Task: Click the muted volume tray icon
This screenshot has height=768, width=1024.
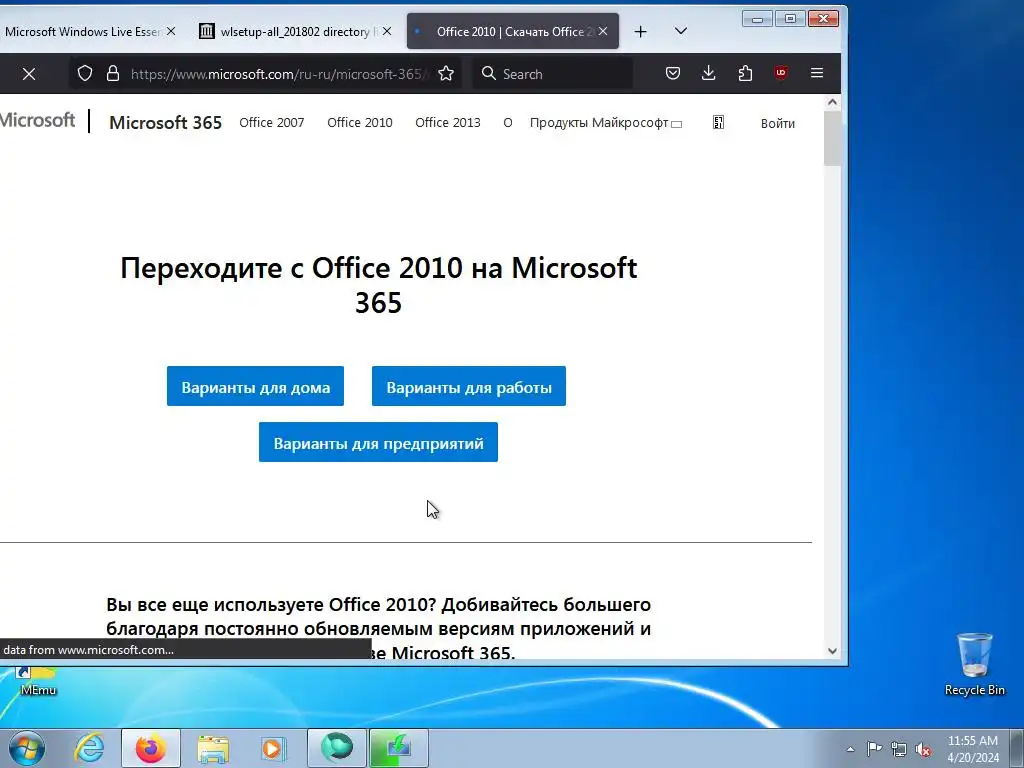Action: [923, 749]
